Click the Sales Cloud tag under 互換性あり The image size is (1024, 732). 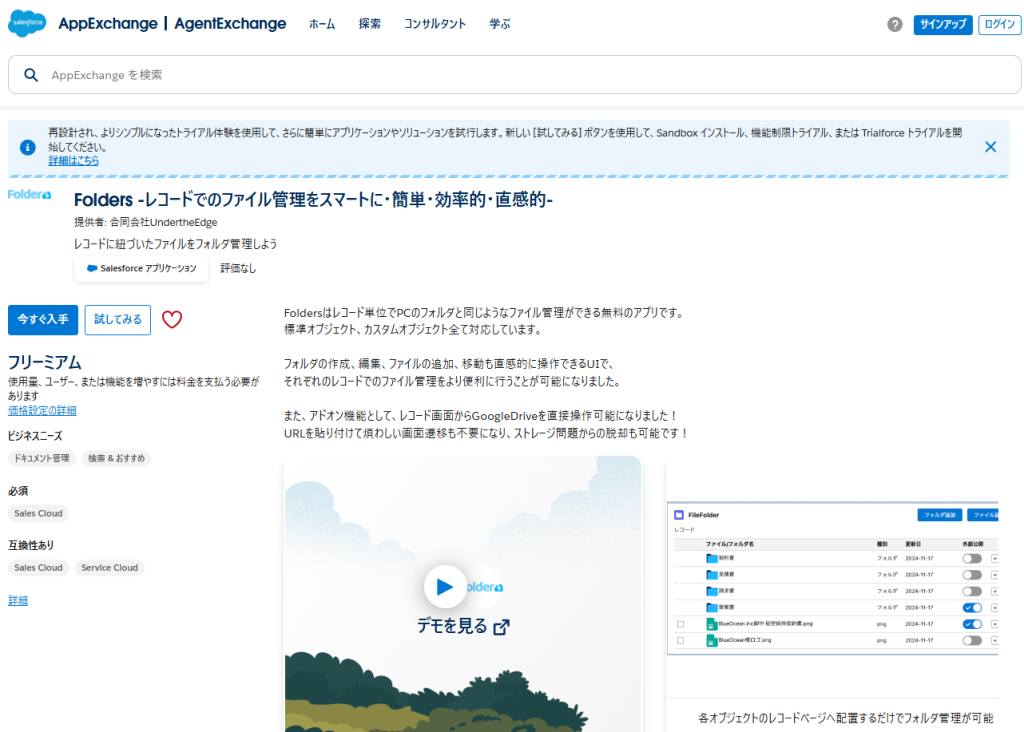[x=39, y=568]
